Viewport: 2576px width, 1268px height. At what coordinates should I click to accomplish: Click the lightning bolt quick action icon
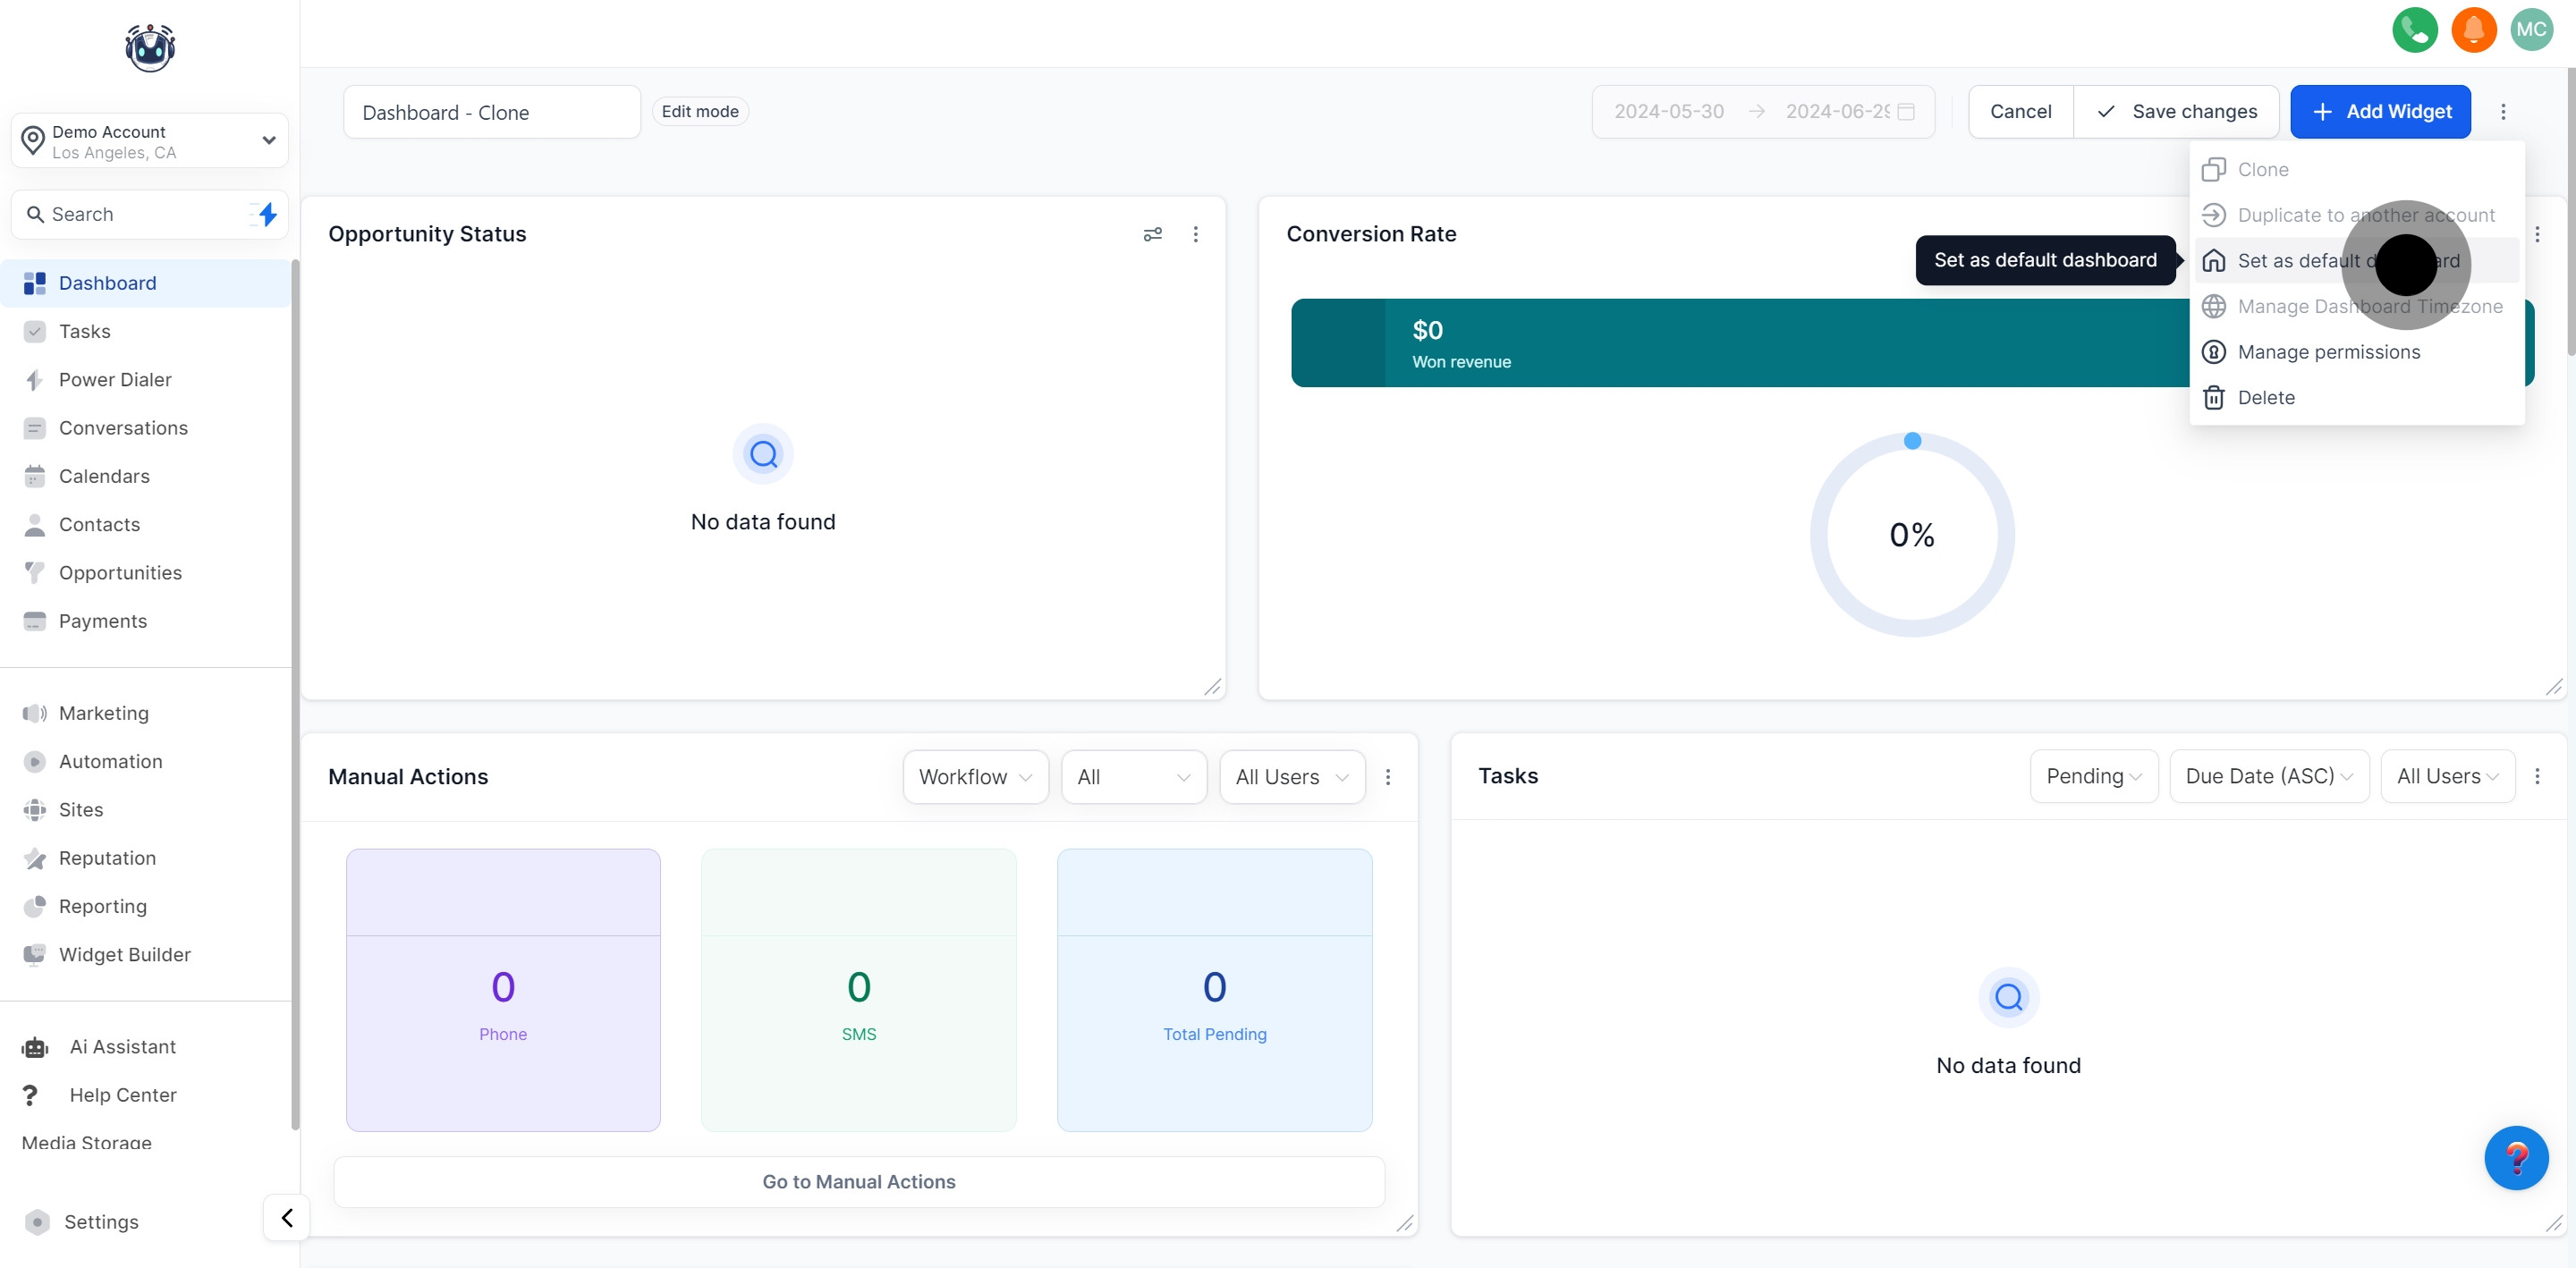pos(266,214)
